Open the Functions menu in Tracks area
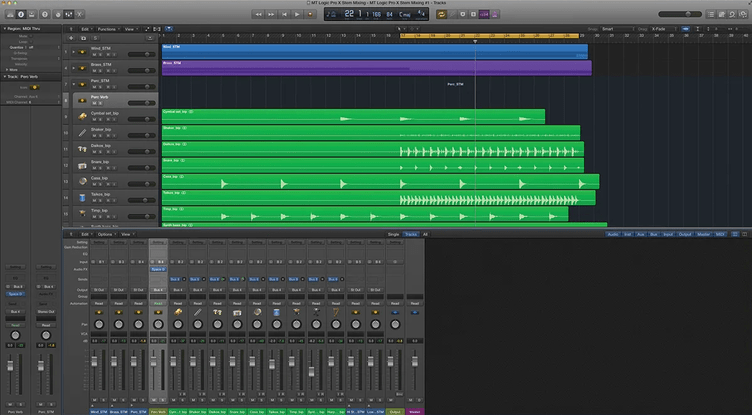752x415 pixels. click(x=108, y=29)
